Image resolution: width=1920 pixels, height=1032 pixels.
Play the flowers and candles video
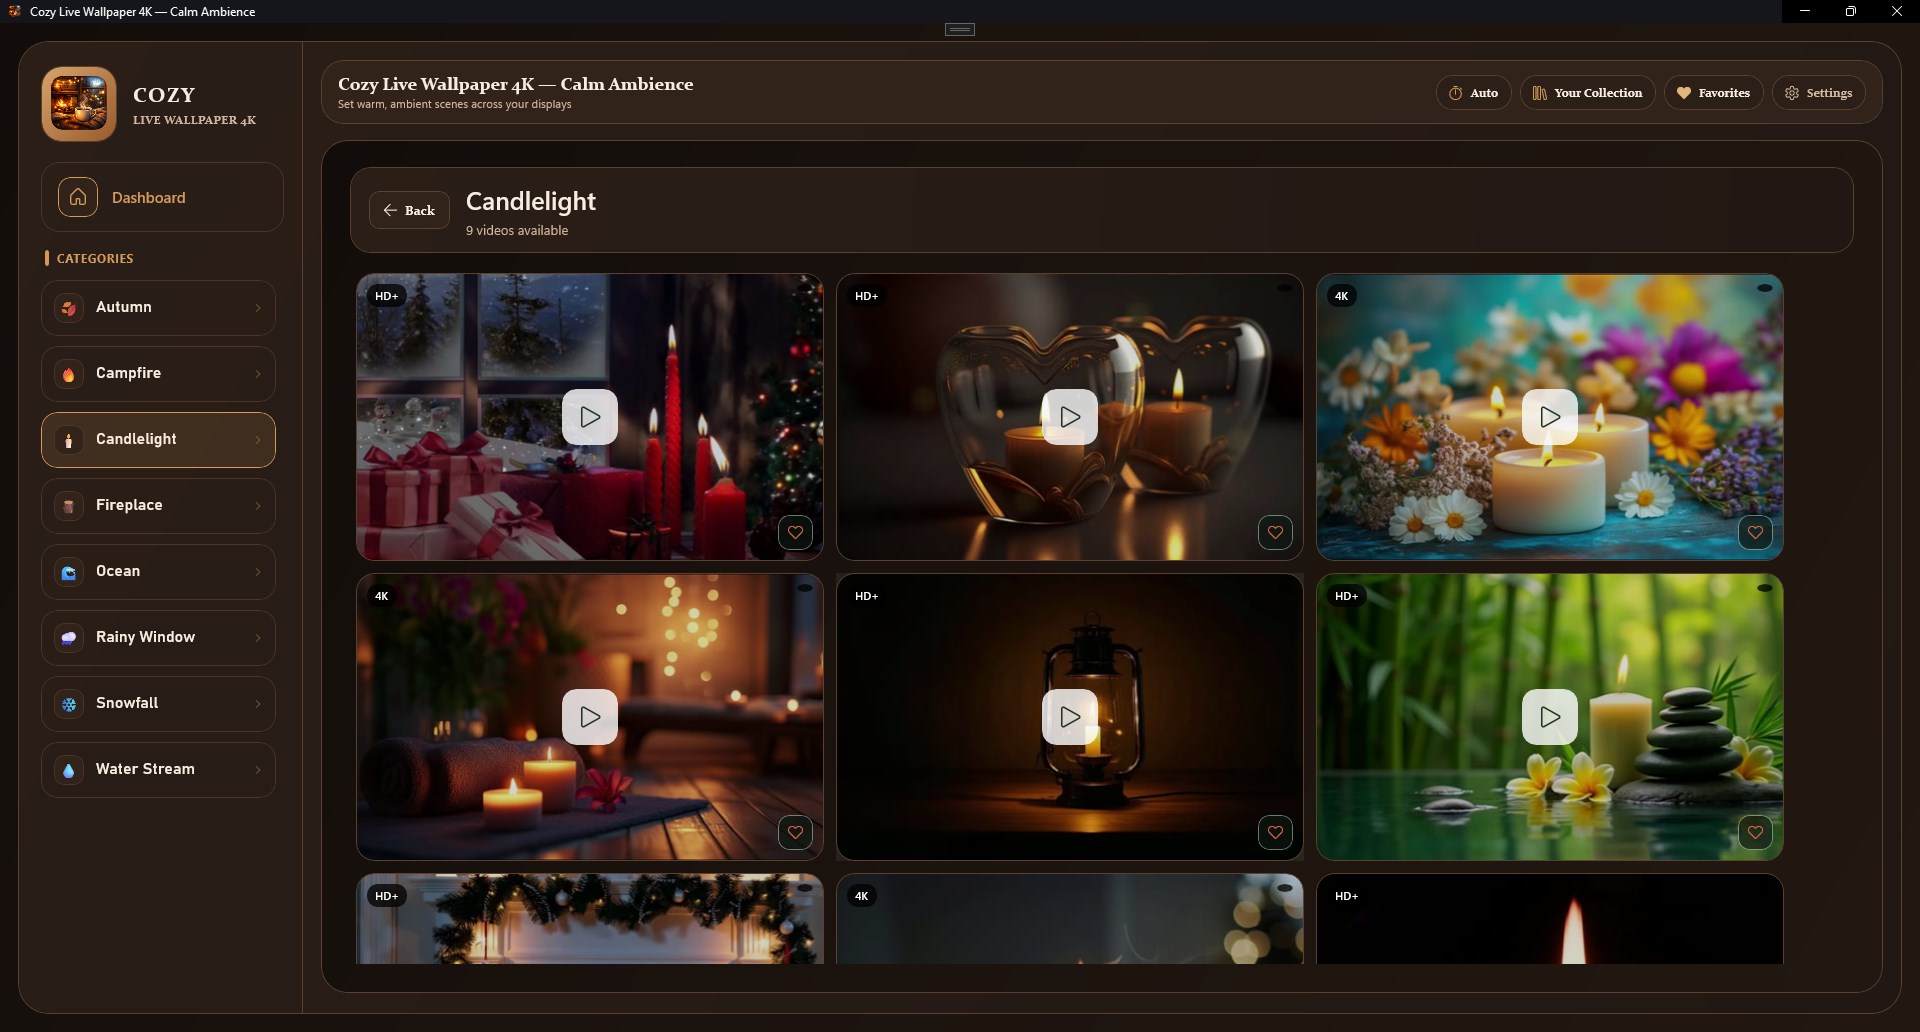1550,417
